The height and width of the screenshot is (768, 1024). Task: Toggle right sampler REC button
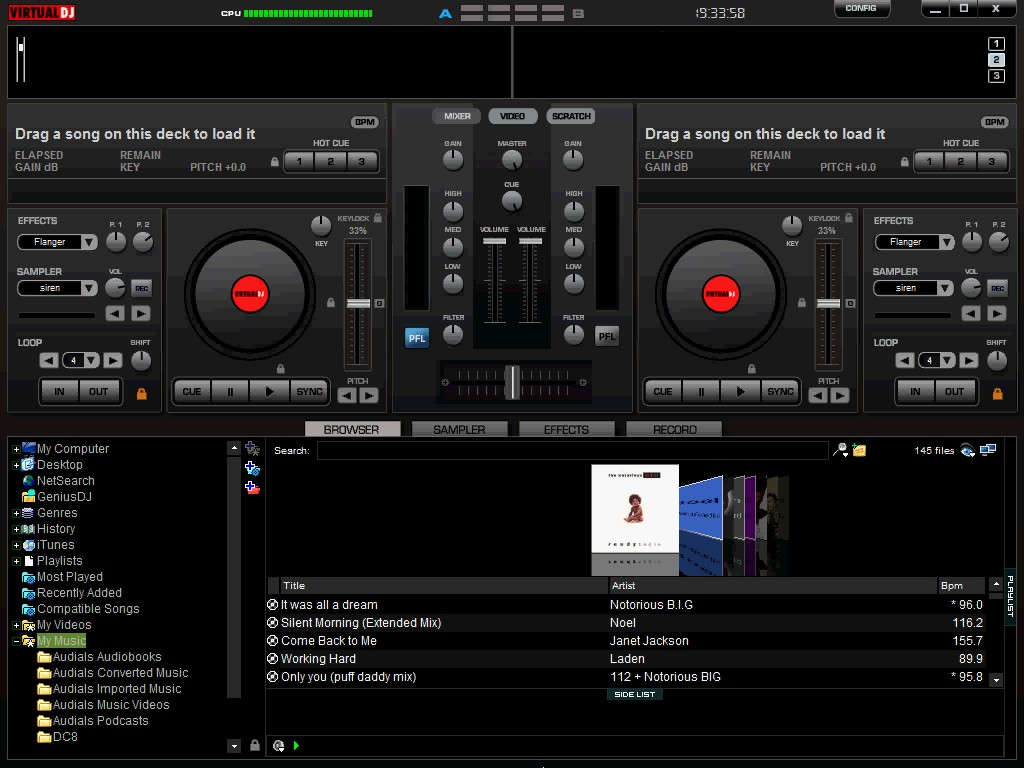coord(997,288)
